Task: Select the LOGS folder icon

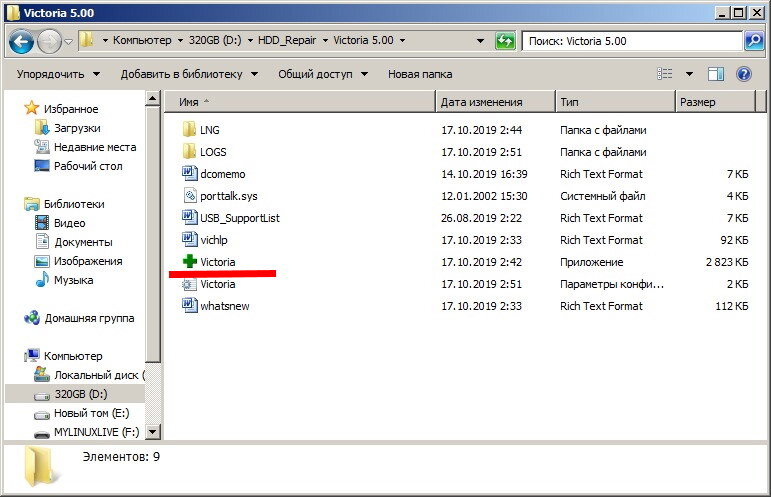Action: [x=189, y=152]
